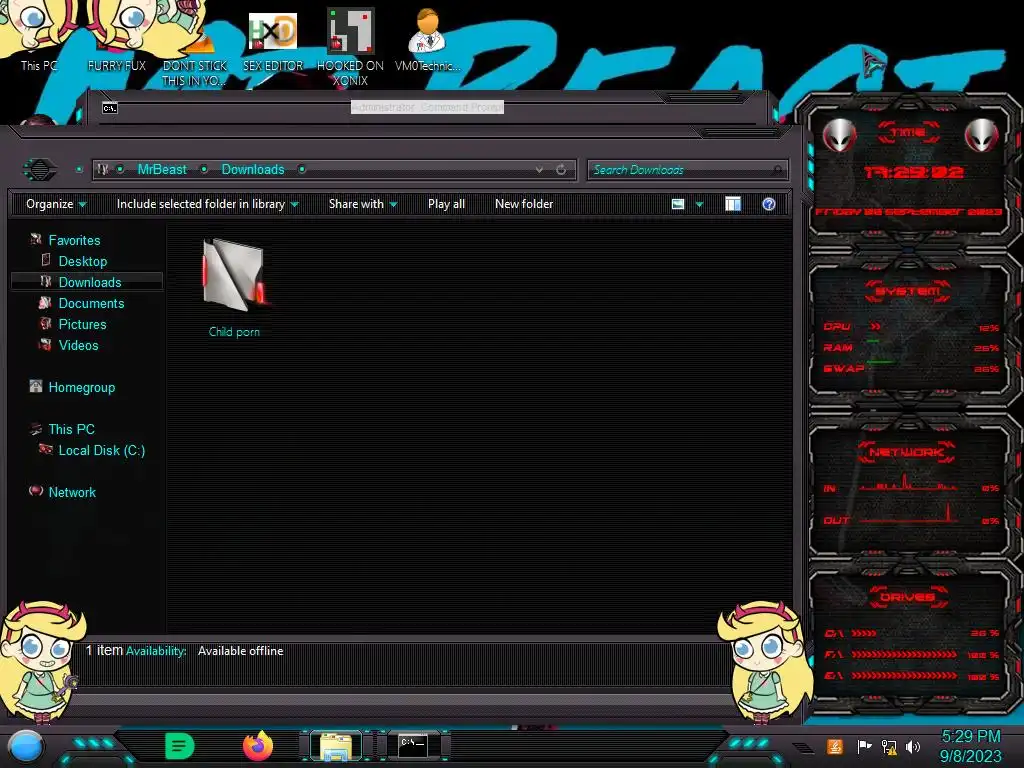
Task: Click the left alien head on the Time gadget
Action: tap(839, 136)
